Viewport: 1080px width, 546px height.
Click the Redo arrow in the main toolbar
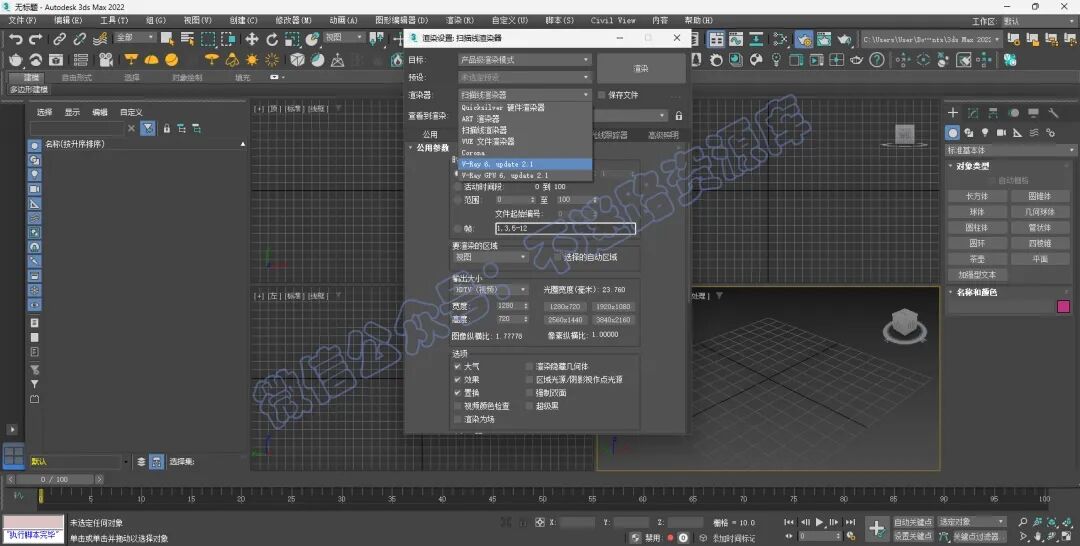point(36,39)
